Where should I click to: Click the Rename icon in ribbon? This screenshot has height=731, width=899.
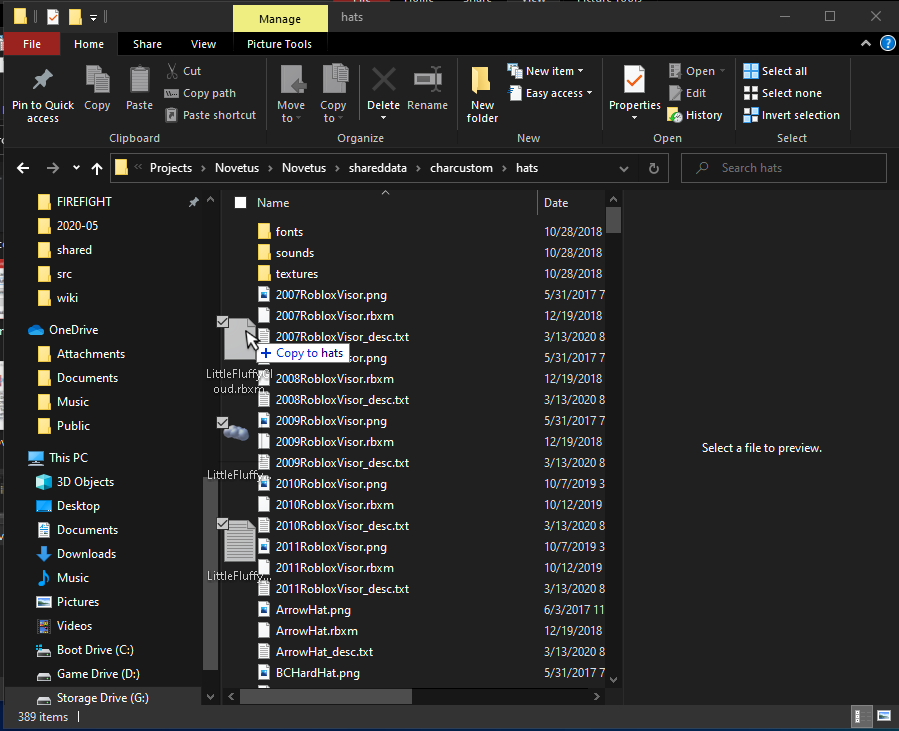pyautogui.click(x=427, y=81)
